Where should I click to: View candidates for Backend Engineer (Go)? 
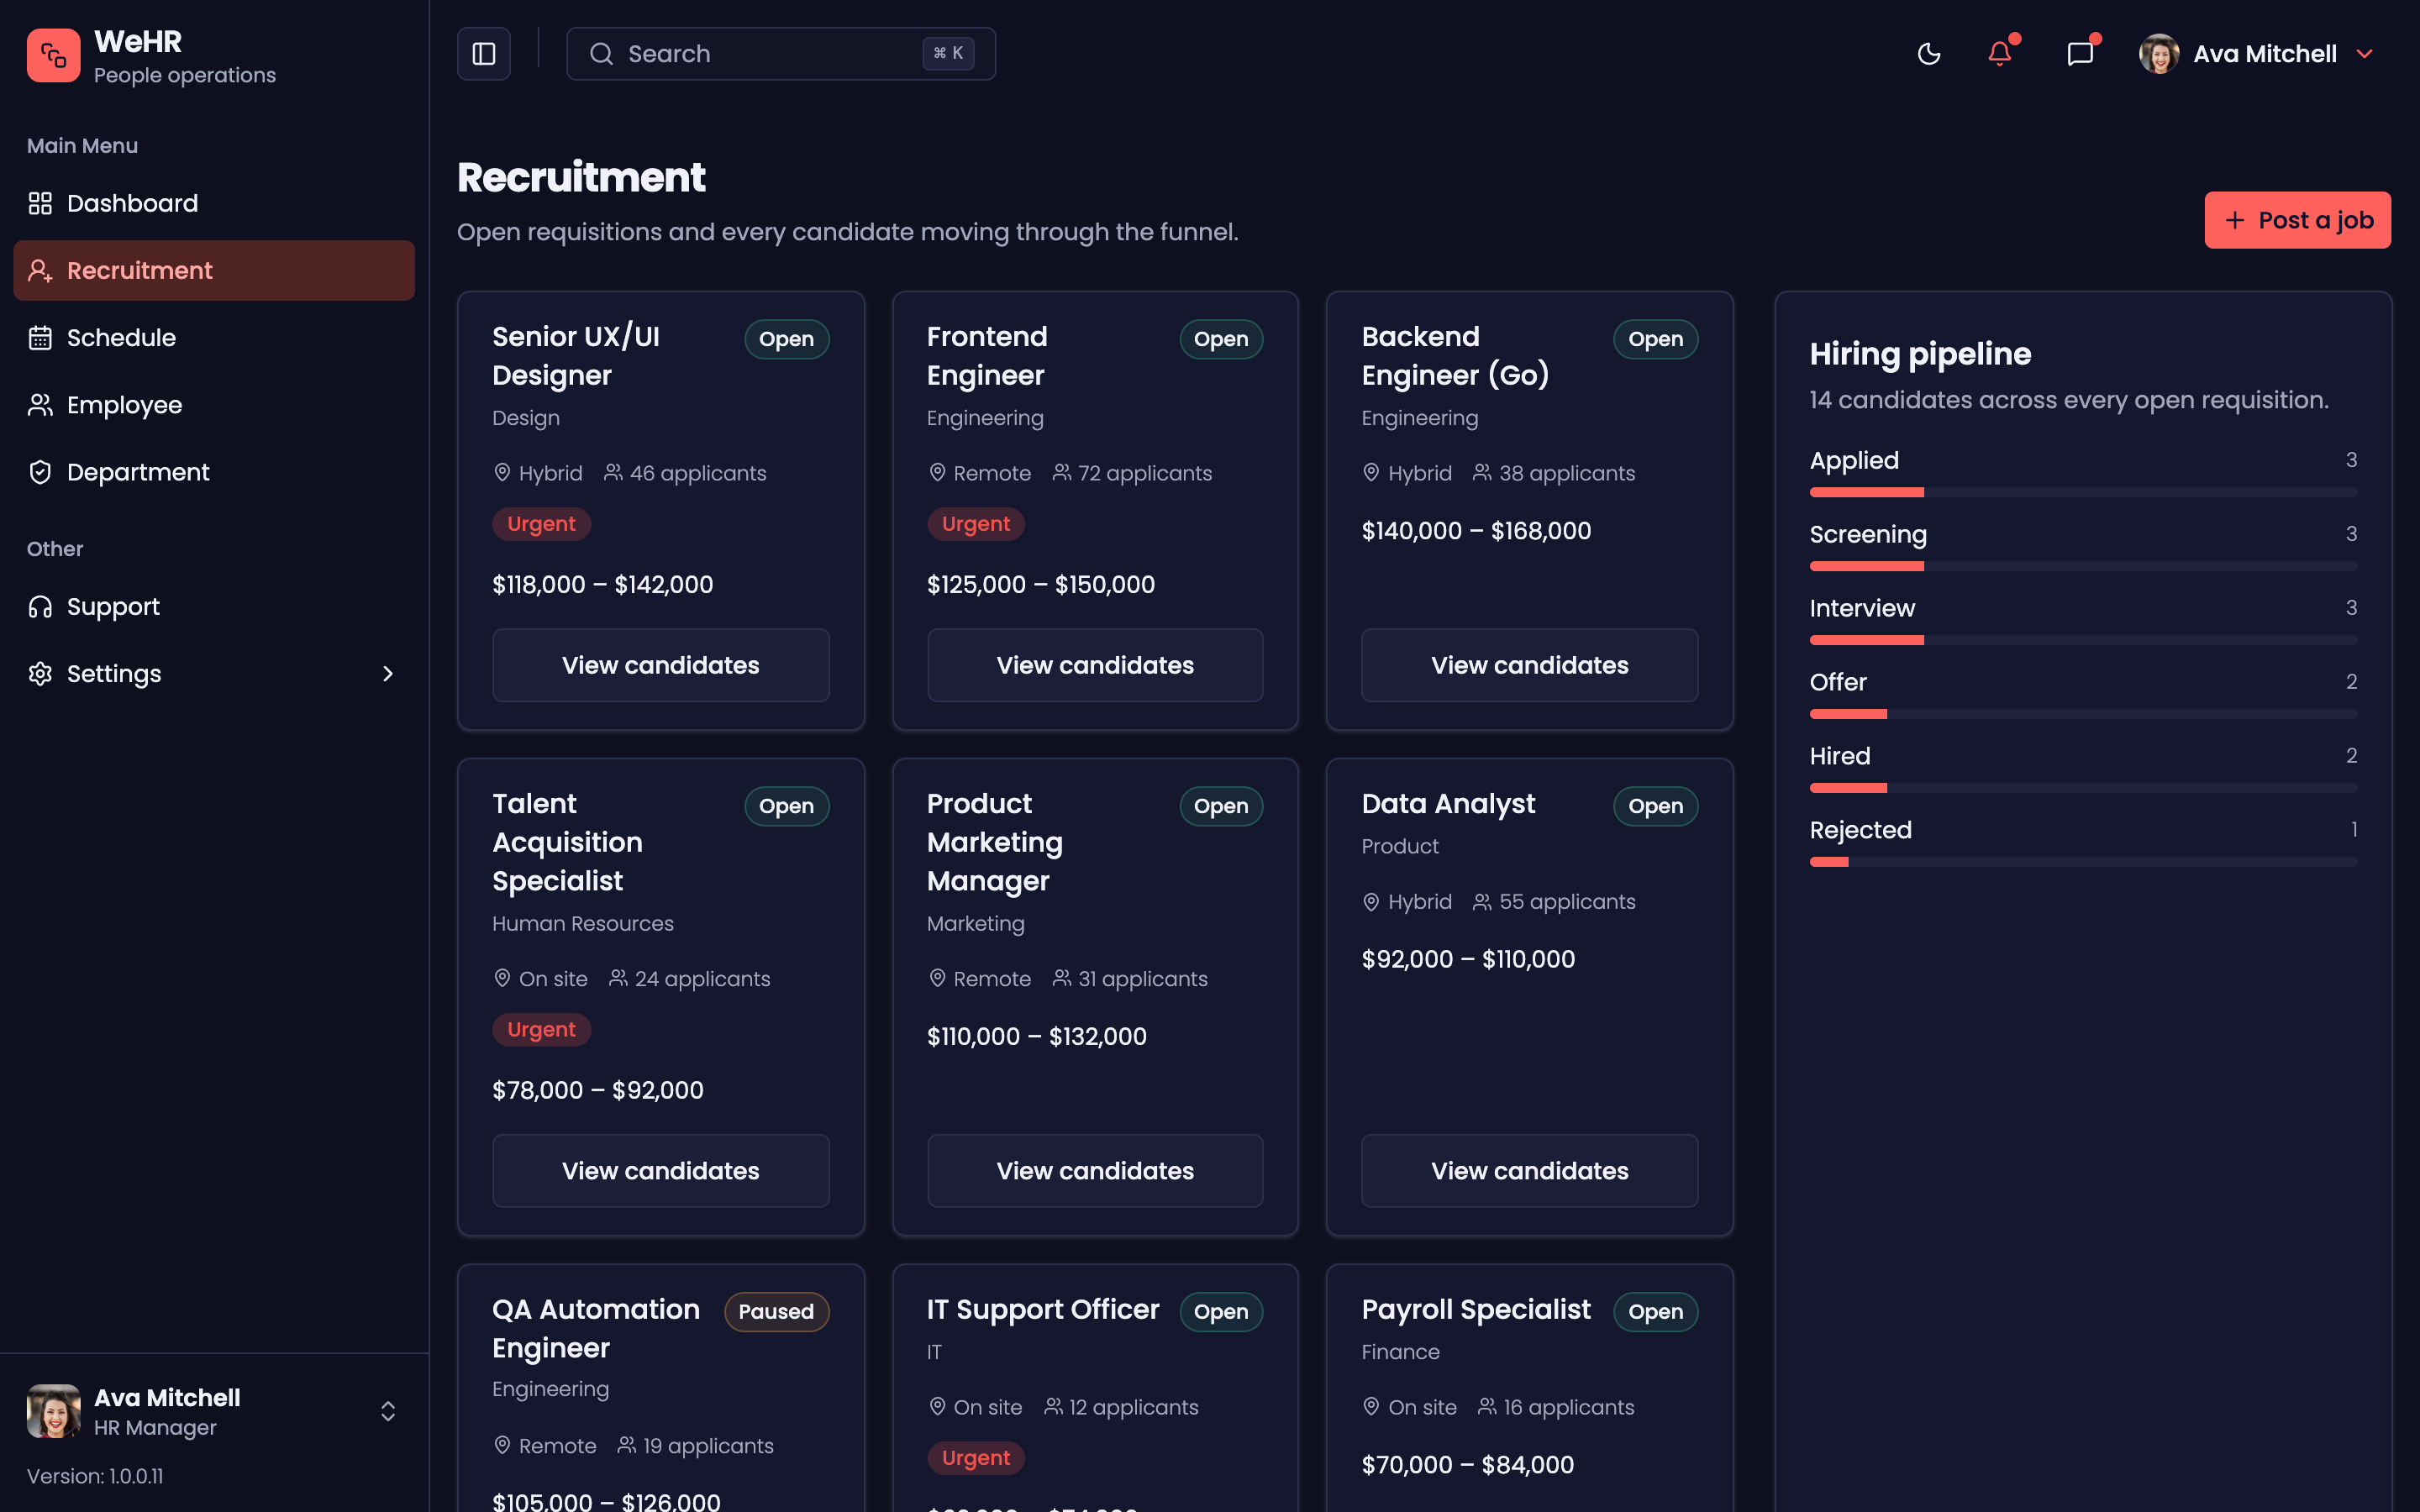tap(1529, 665)
